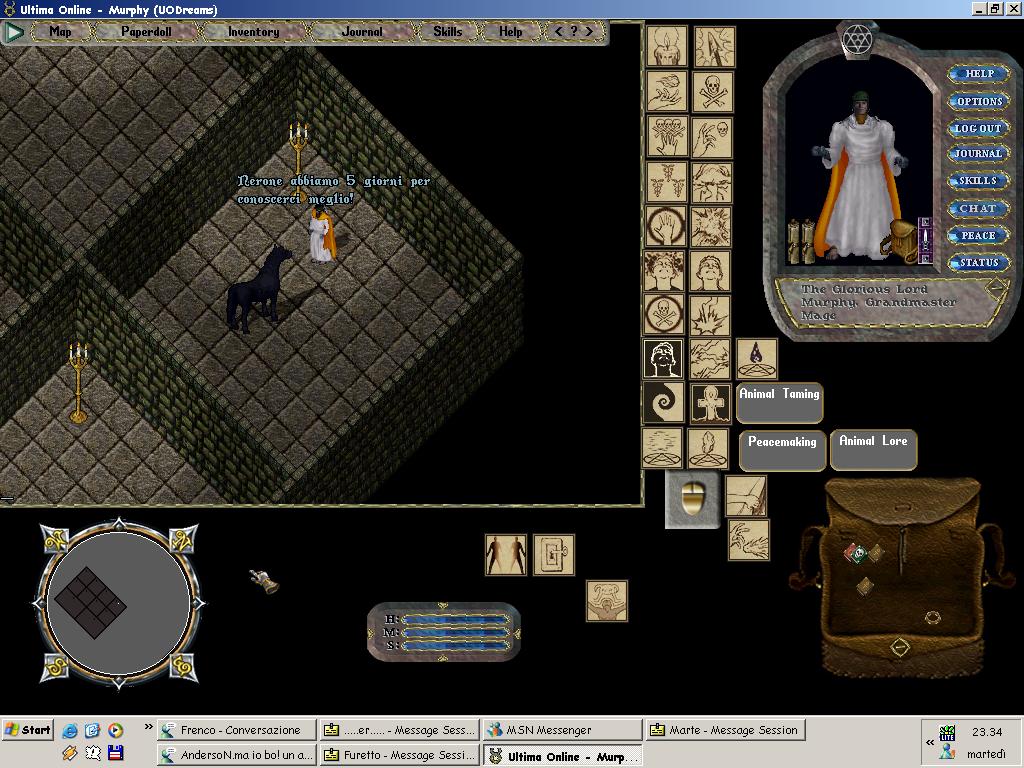Expand the Quick Launch overflow chevron
Image resolution: width=1024 pixels, height=768 pixels.
click(x=148, y=727)
